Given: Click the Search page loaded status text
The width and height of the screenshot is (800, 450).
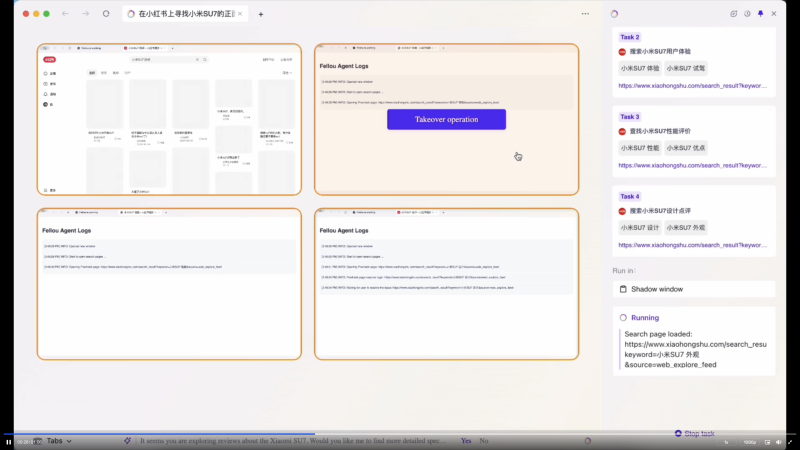Looking at the screenshot, I should [x=695, y=349].
